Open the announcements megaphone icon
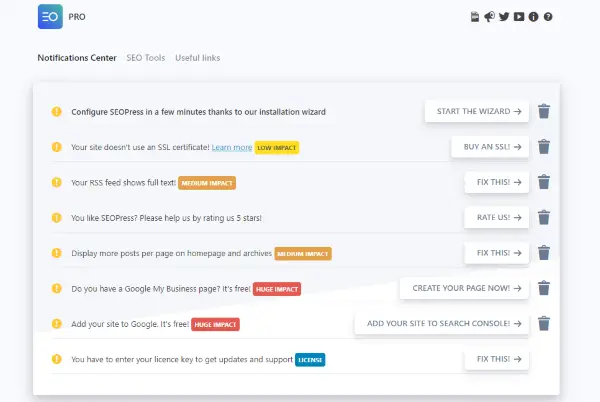 (x=489, y=17)
